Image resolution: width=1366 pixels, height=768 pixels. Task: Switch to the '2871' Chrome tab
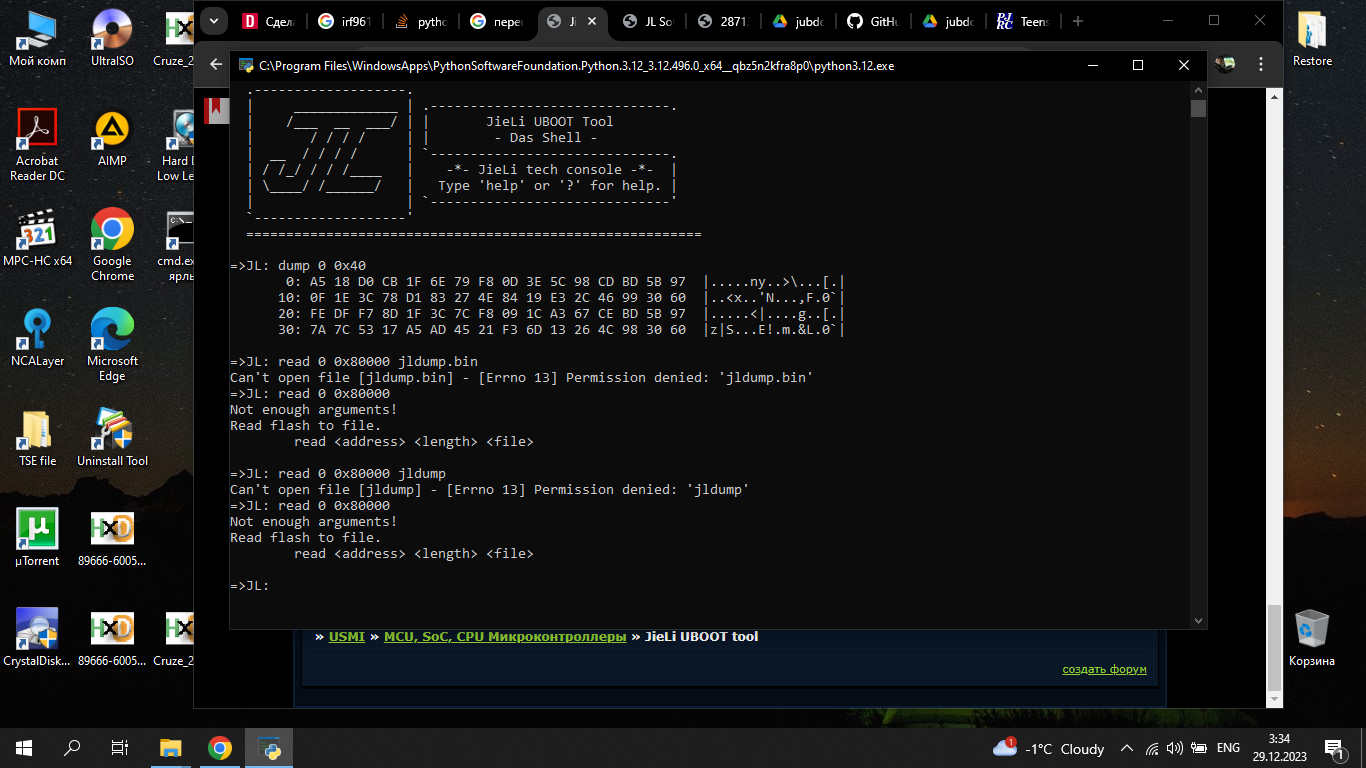click(724, 21)
